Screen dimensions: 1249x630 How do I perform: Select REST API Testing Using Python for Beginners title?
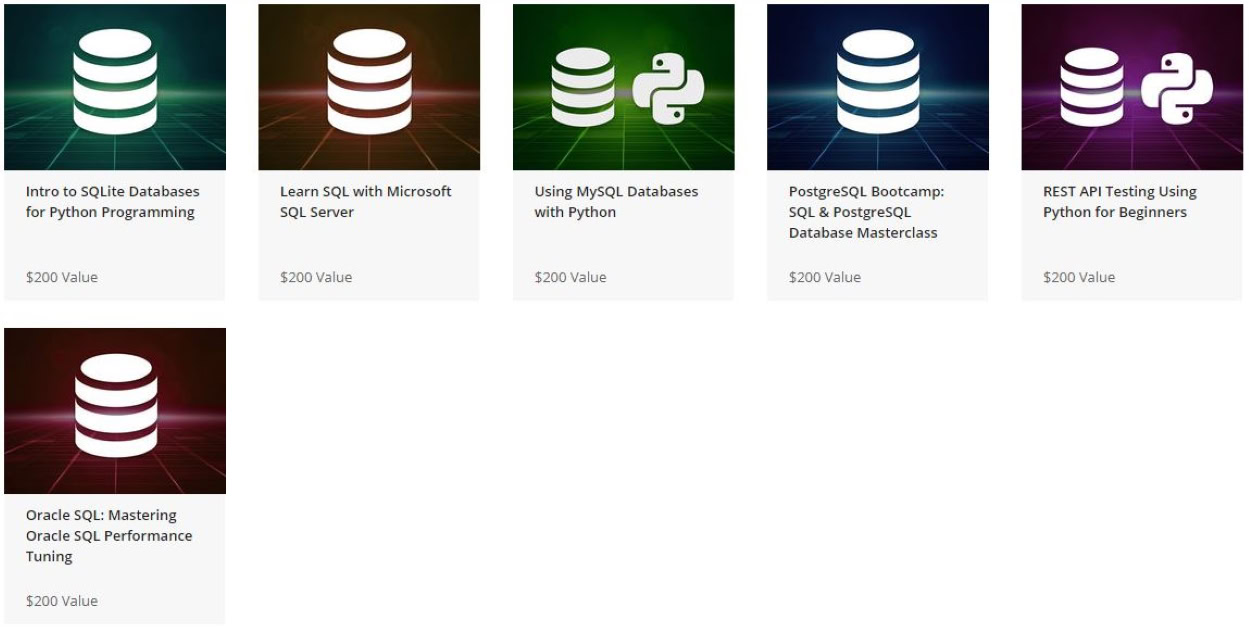click(x=1119, y=202)
